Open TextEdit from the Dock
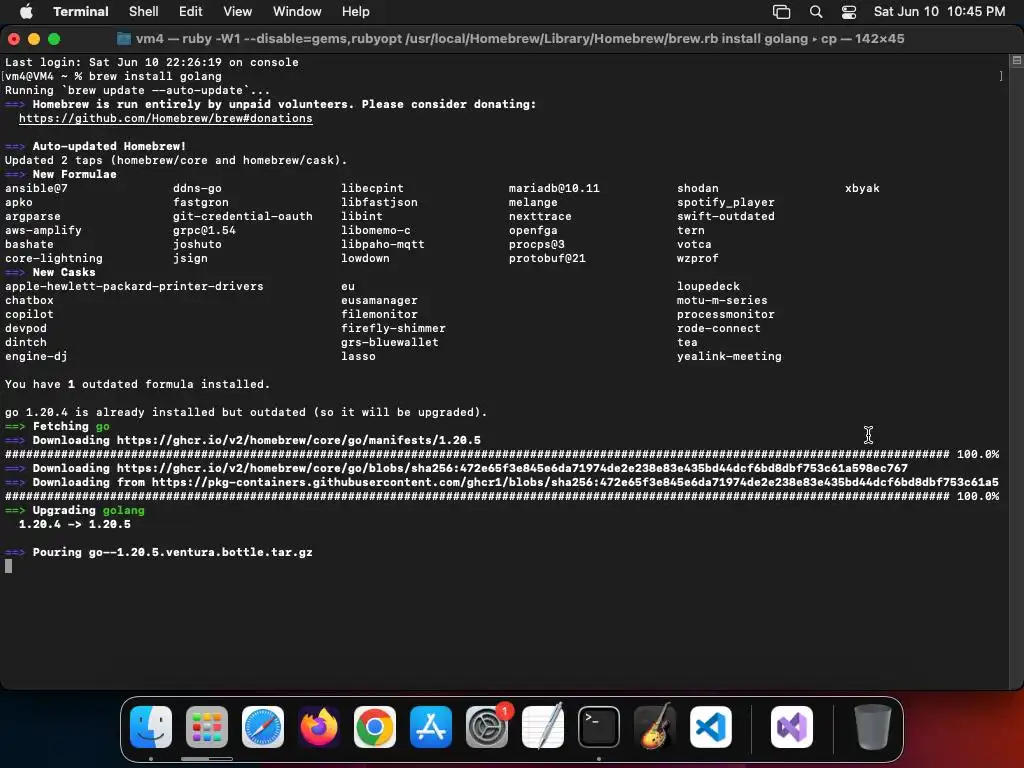This screenshot has height=768, width=1024. pos(543,726)
